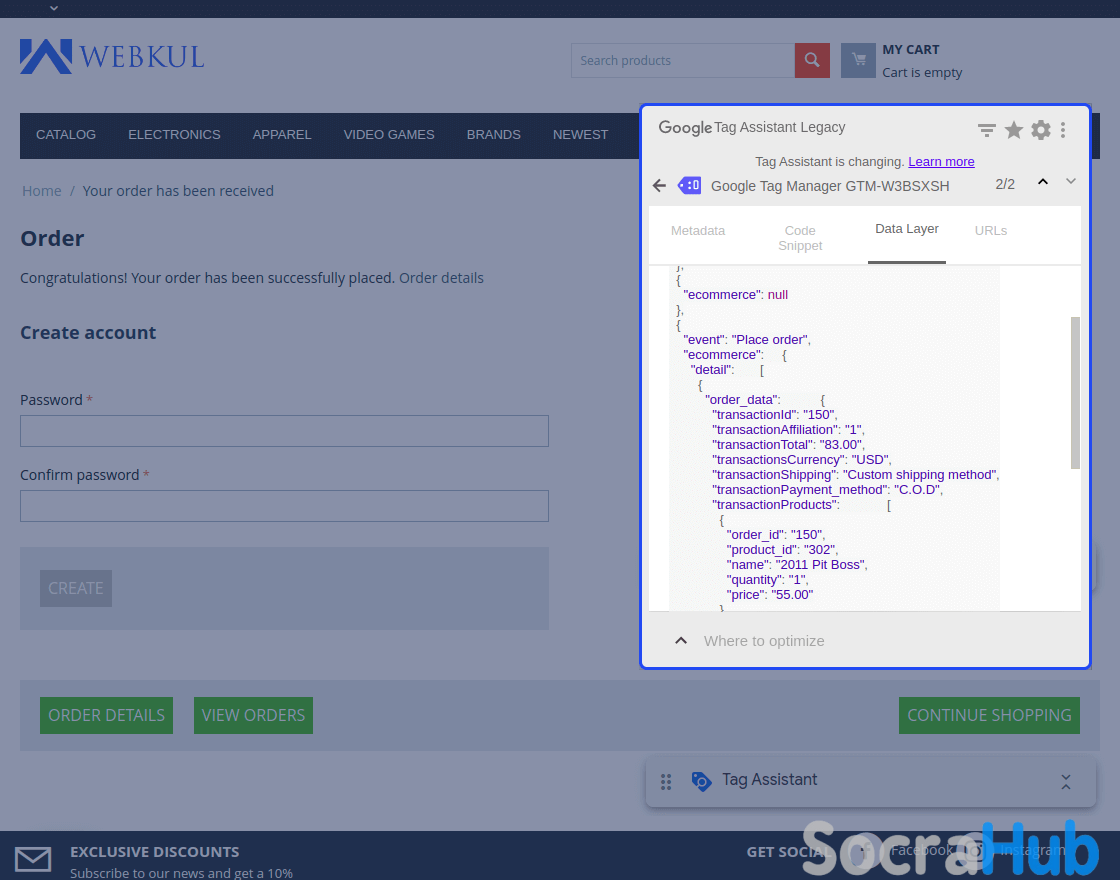This screenshot has width=1120, height=880.
Task: Click the Google Tag Manager tag icon
Action: pyautogui.click(x=689, y=186)
